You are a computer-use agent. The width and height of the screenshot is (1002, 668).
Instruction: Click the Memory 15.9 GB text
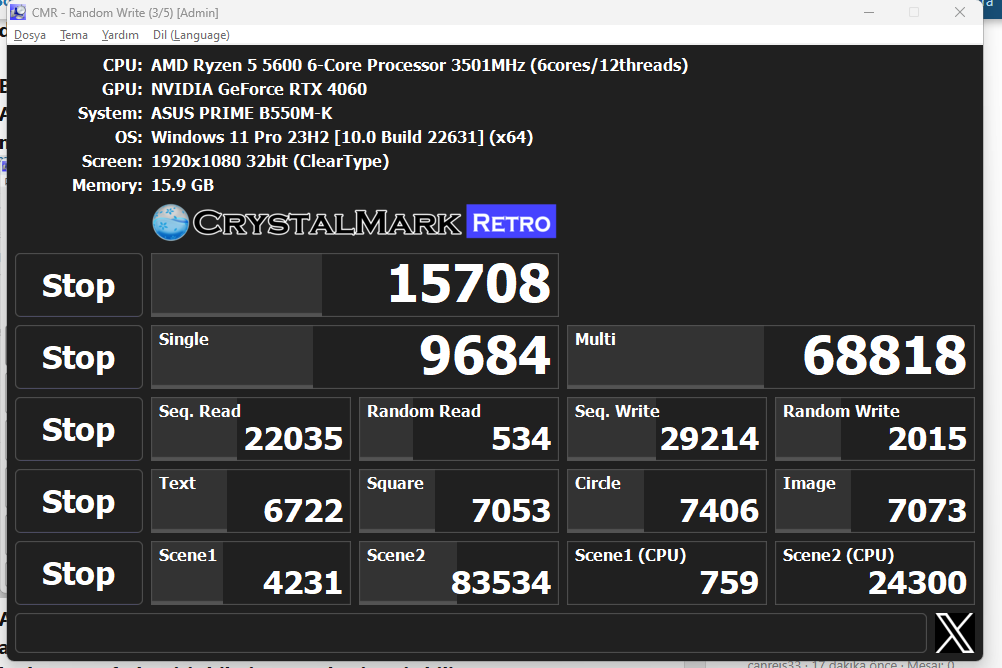(x=182, y=185)
